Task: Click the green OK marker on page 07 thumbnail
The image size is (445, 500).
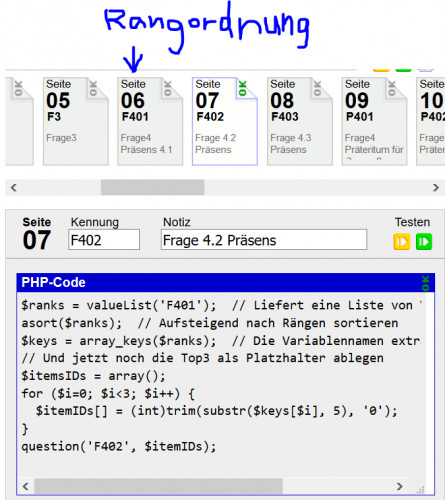Action: tap(242, 88)
